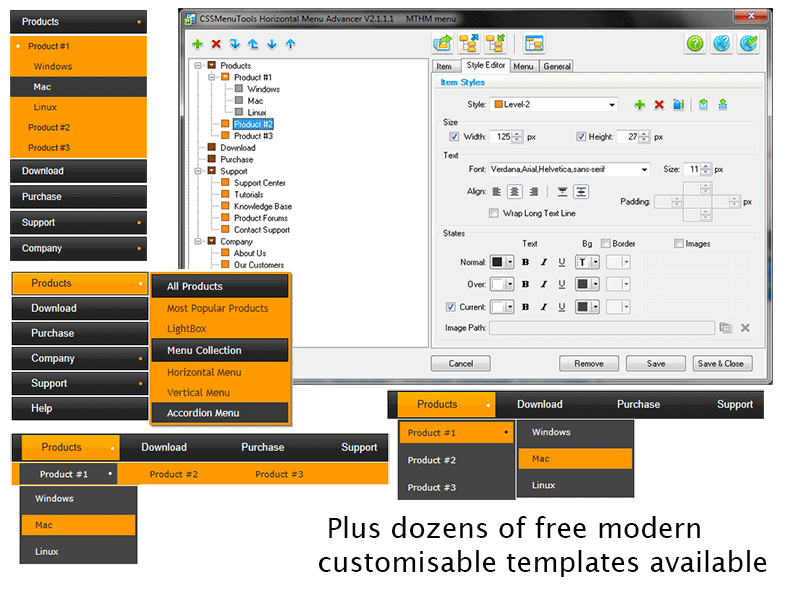800x600 pixels.
Task: Toggle bold for Normal state text
Action: pyautogui.click(x=526, y=262)
